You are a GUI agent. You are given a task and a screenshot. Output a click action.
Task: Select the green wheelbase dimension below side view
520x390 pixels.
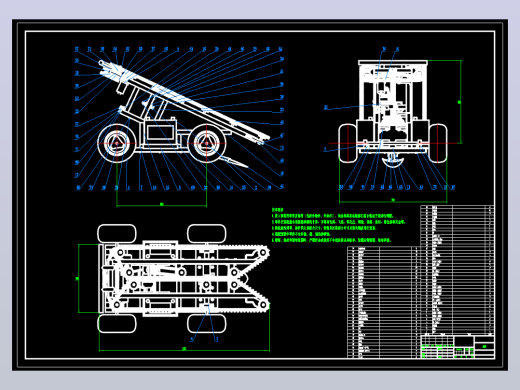pos(162,204)
